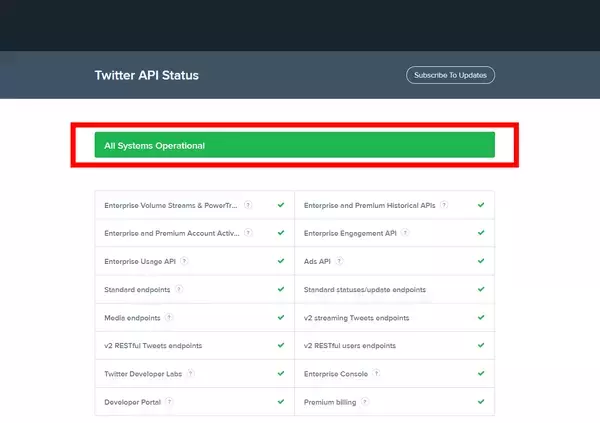
Task: Click the All Systems Operational banner
Action: coord(294,145)
